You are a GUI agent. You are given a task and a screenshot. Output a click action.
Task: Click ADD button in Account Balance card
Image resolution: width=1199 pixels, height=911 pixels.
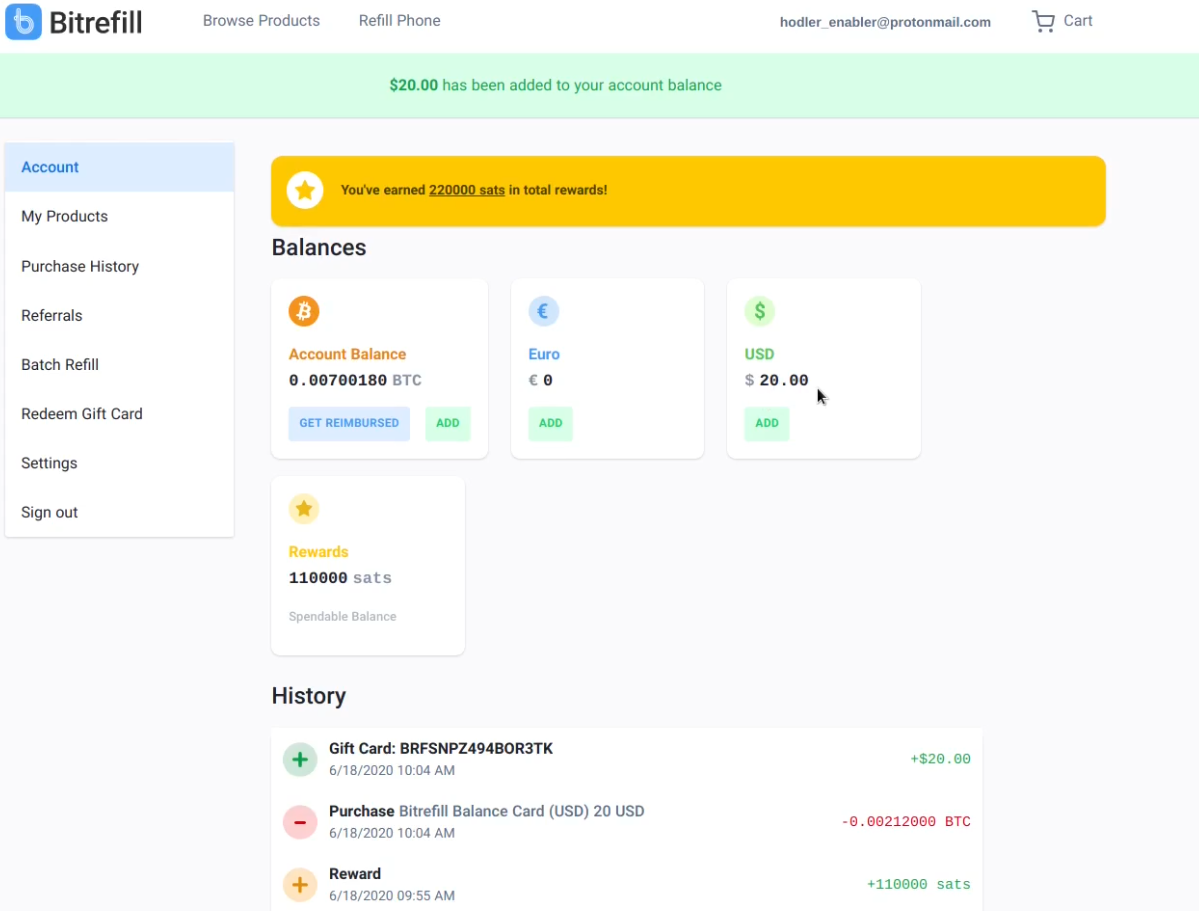point(447,423)
